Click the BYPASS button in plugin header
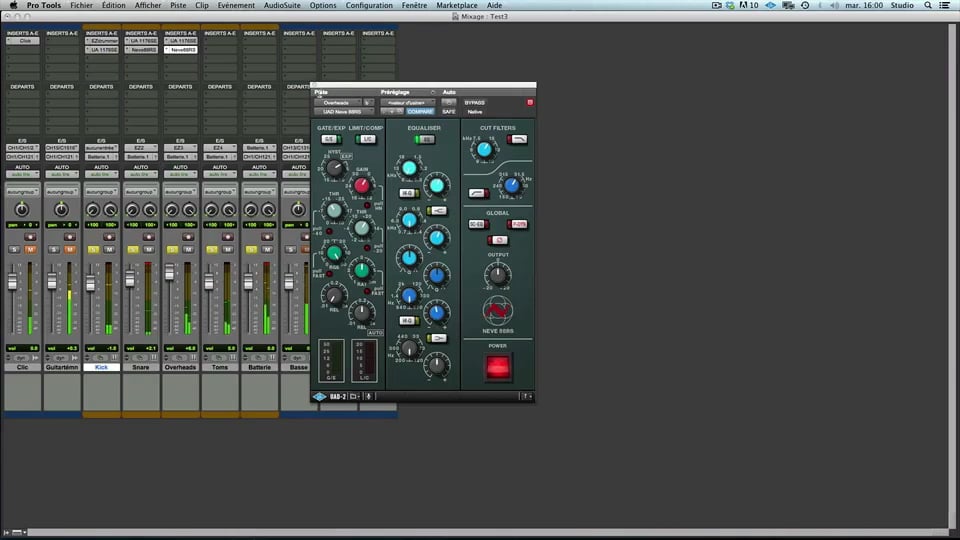Viewport: 960px width, 540px height. [x=474, y=102]
